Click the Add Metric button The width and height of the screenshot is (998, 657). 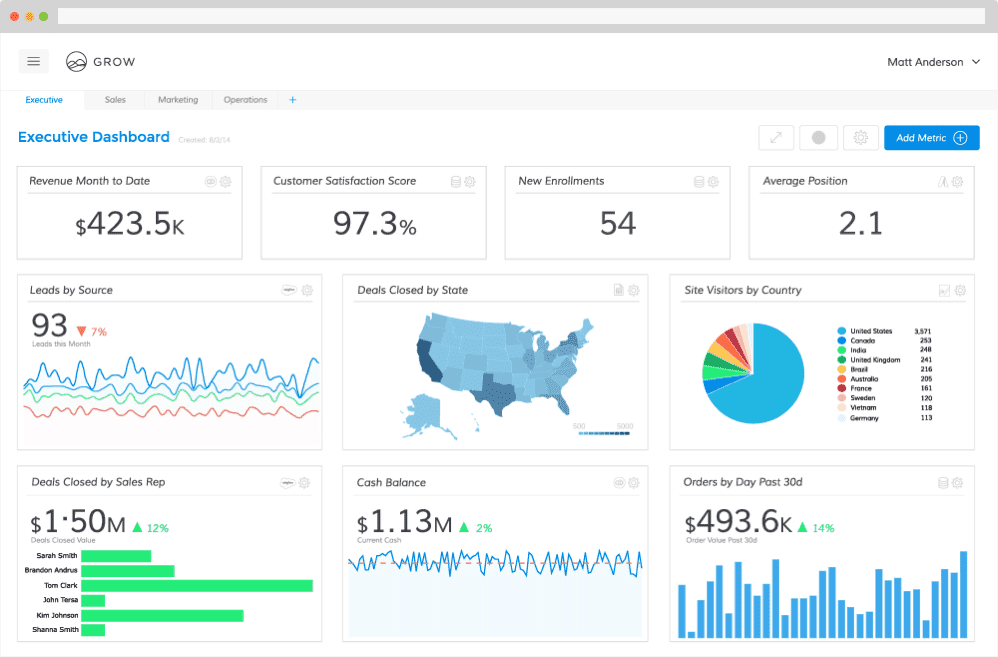[x=931, y=138]
